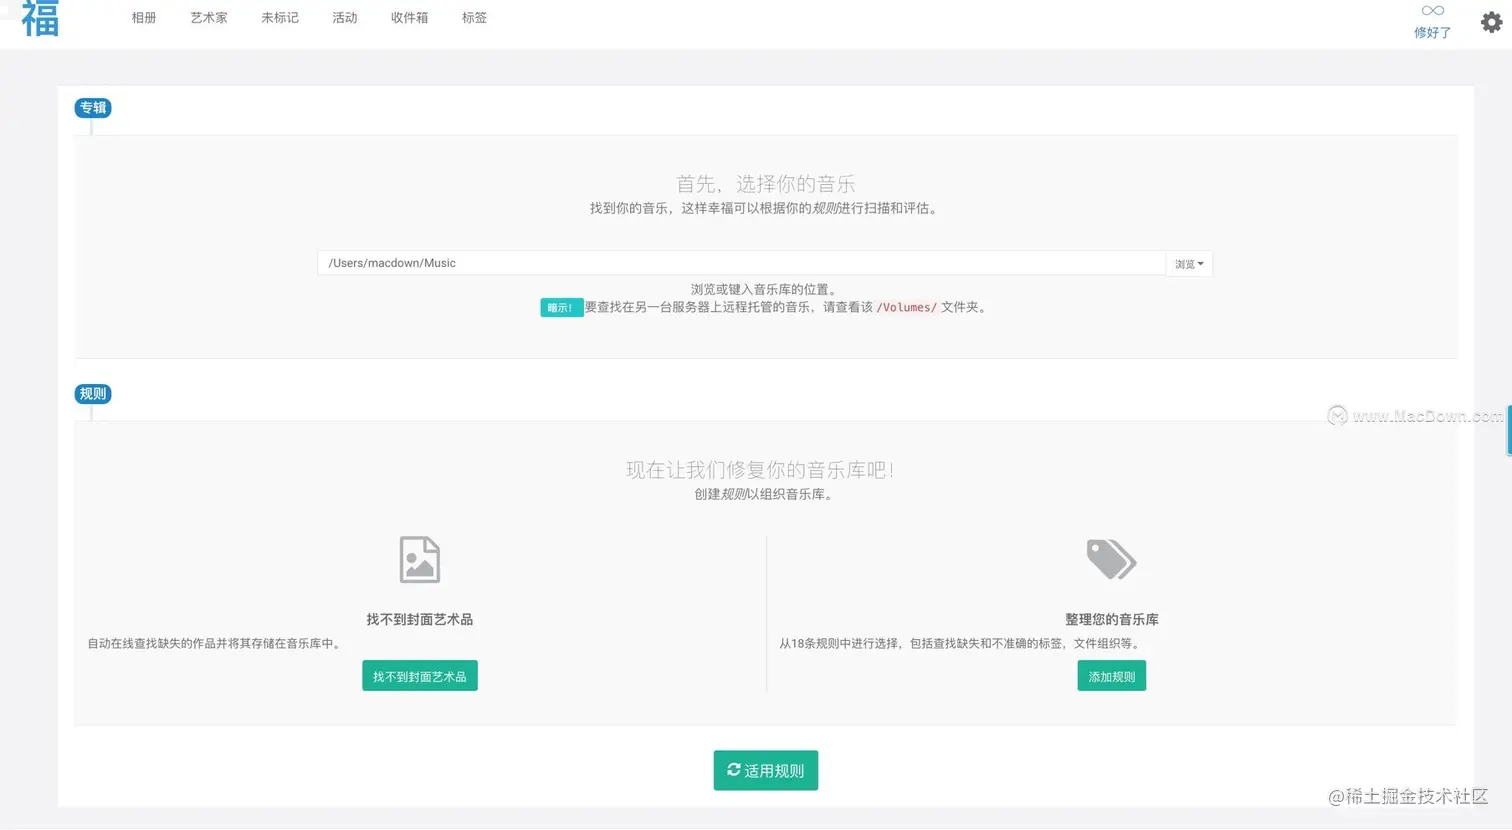The image size is (1512, 830).
Task: Click the green 找不到封面艺术品 button
Action: pyautogui.click(x=420, y=676)
